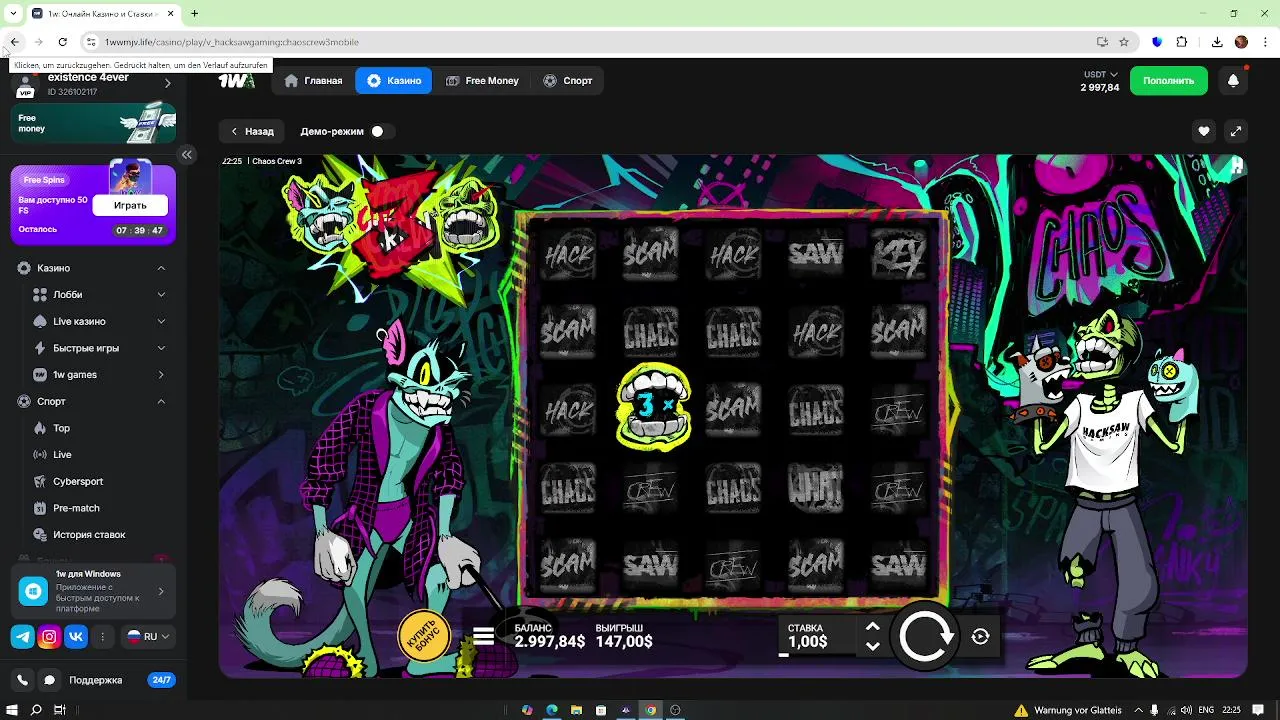Screen dimensions: 1280x720
Task: Open browser downloads icon
Action: click(x=1217, y=42)
